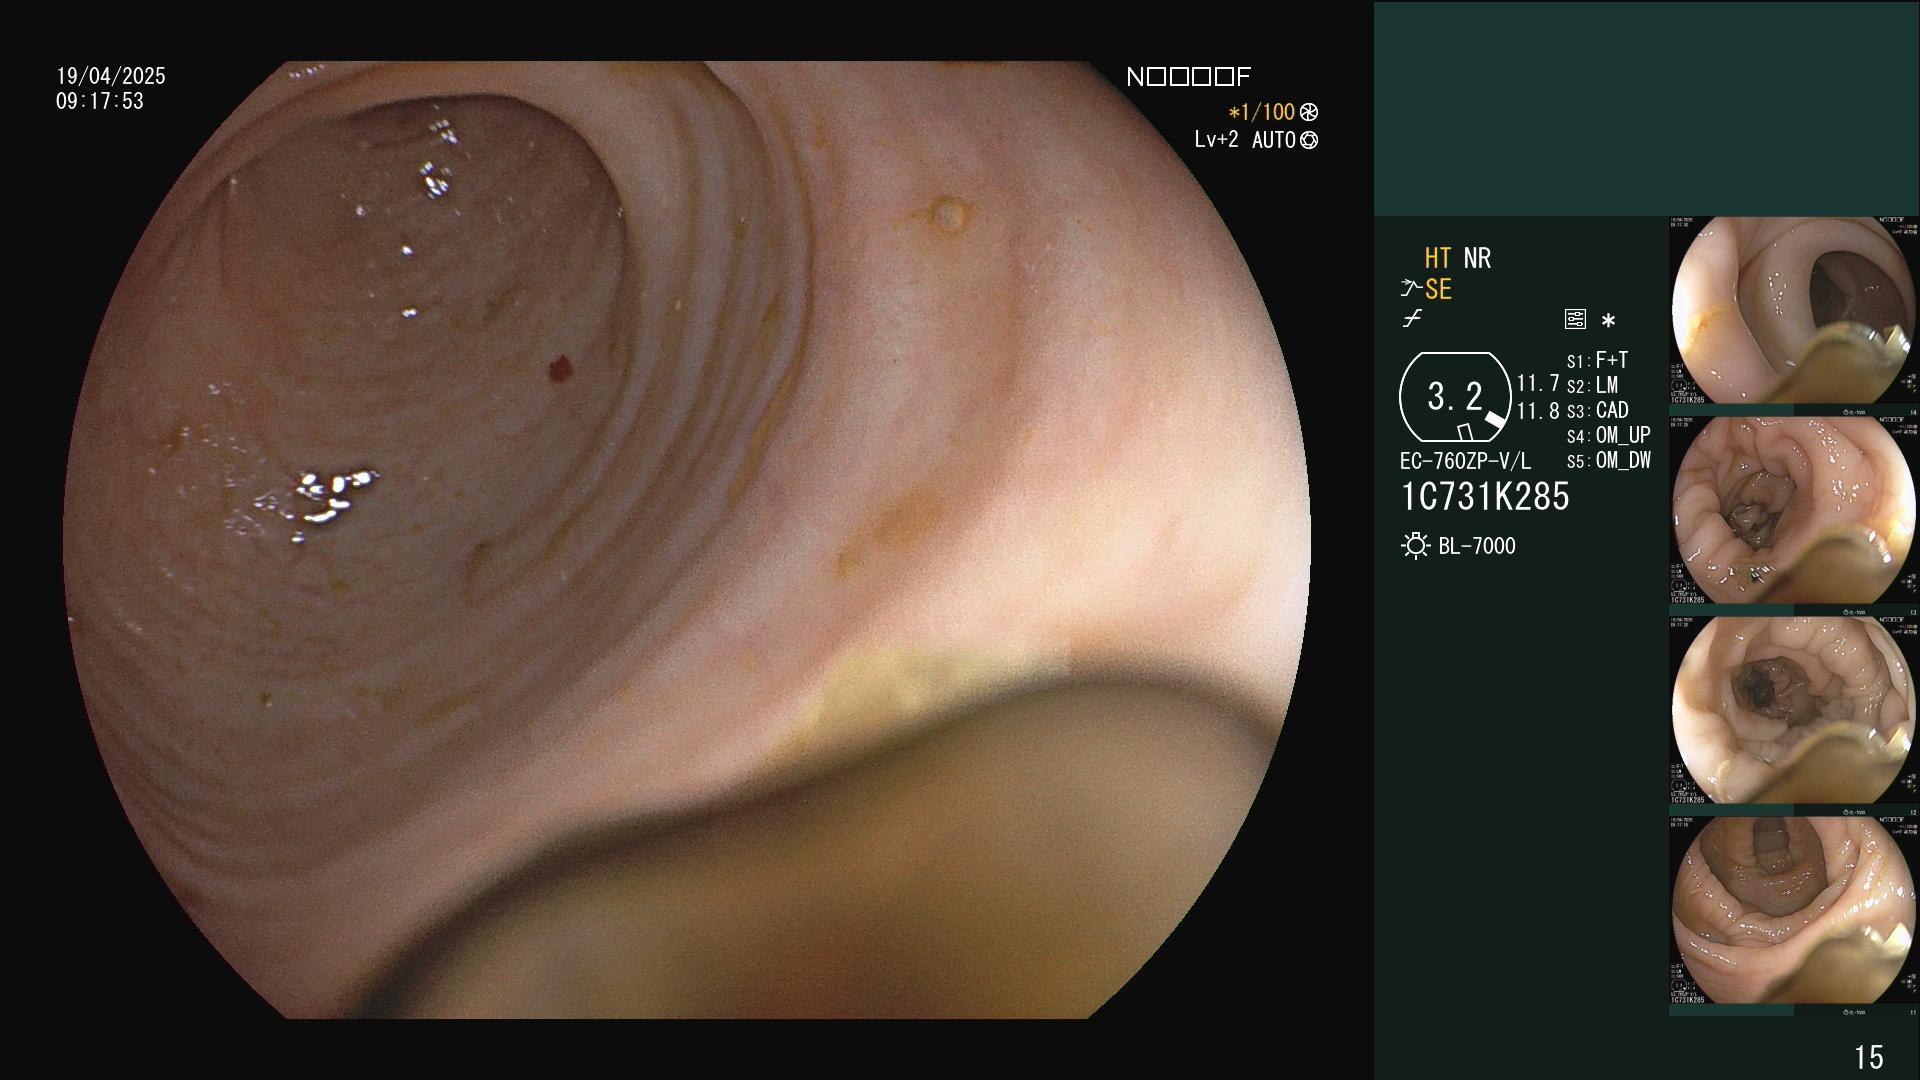Click the date 19/04/2025
The height and width of the screenshot is (1080, 1920).
click(x=111, y=76)
